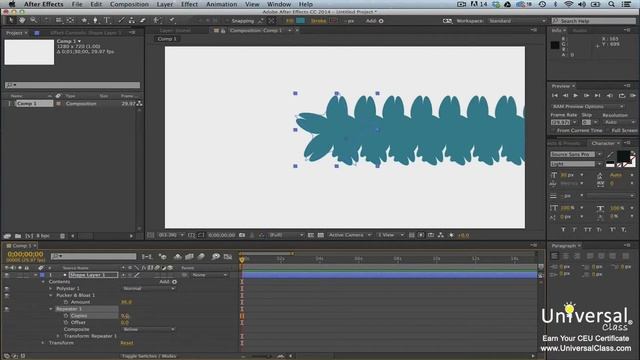The image size is (640, 360).
Task: Collapse Repeater 1 group
Action: (x=51, y=309)
